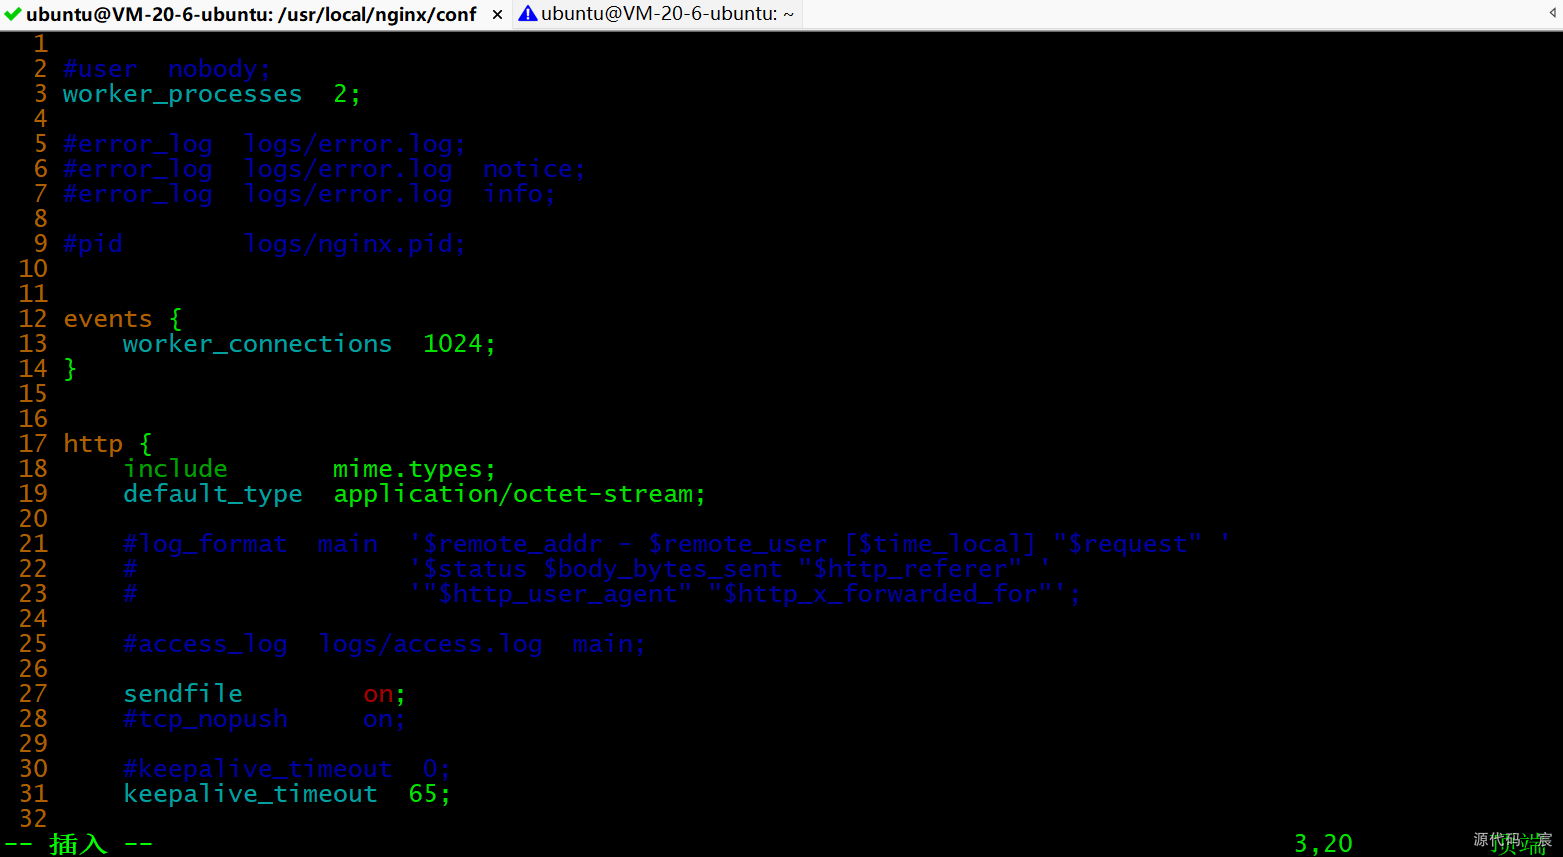The height and width of the screenshot is (857, 1563).
Task: Click the red on value after sendfile
Action: [x=378, y=694]
